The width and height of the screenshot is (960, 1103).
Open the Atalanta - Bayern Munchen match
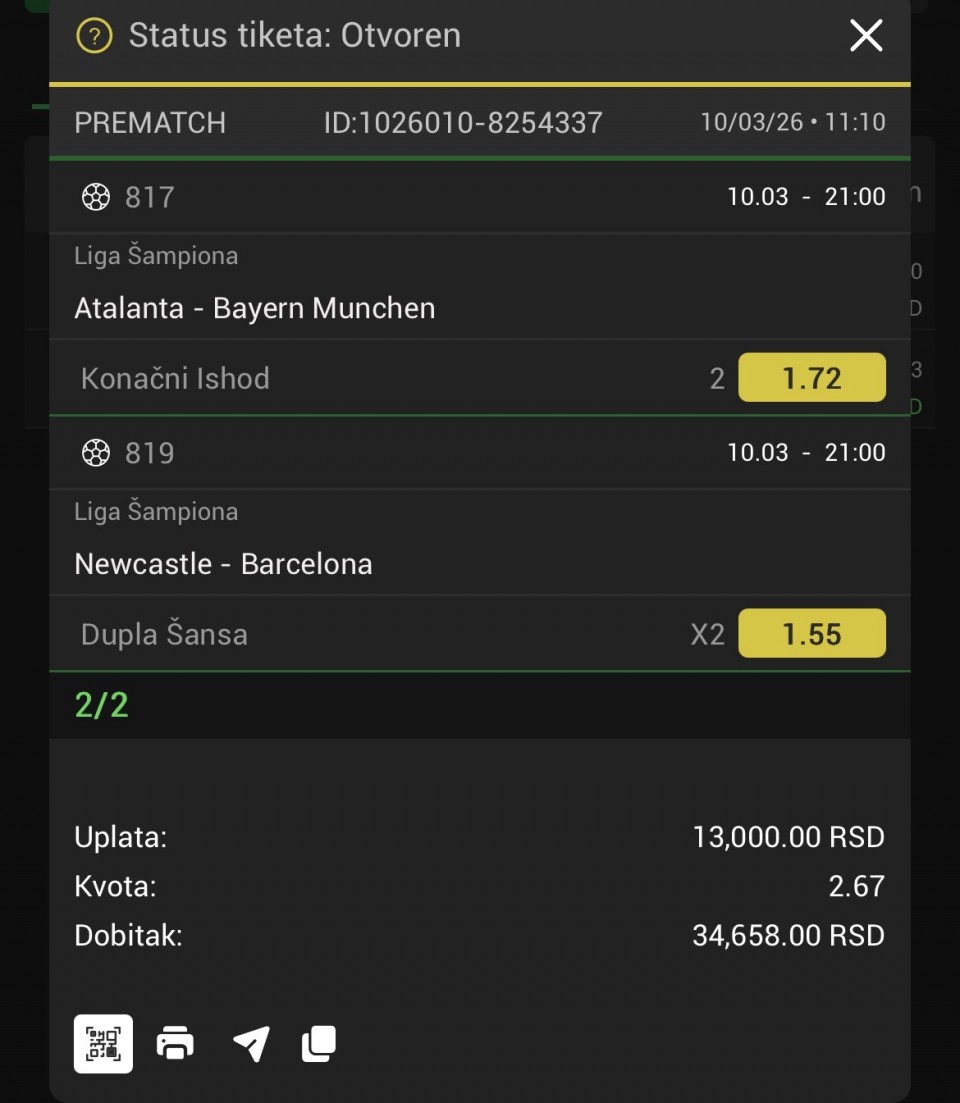pos(255,308)
